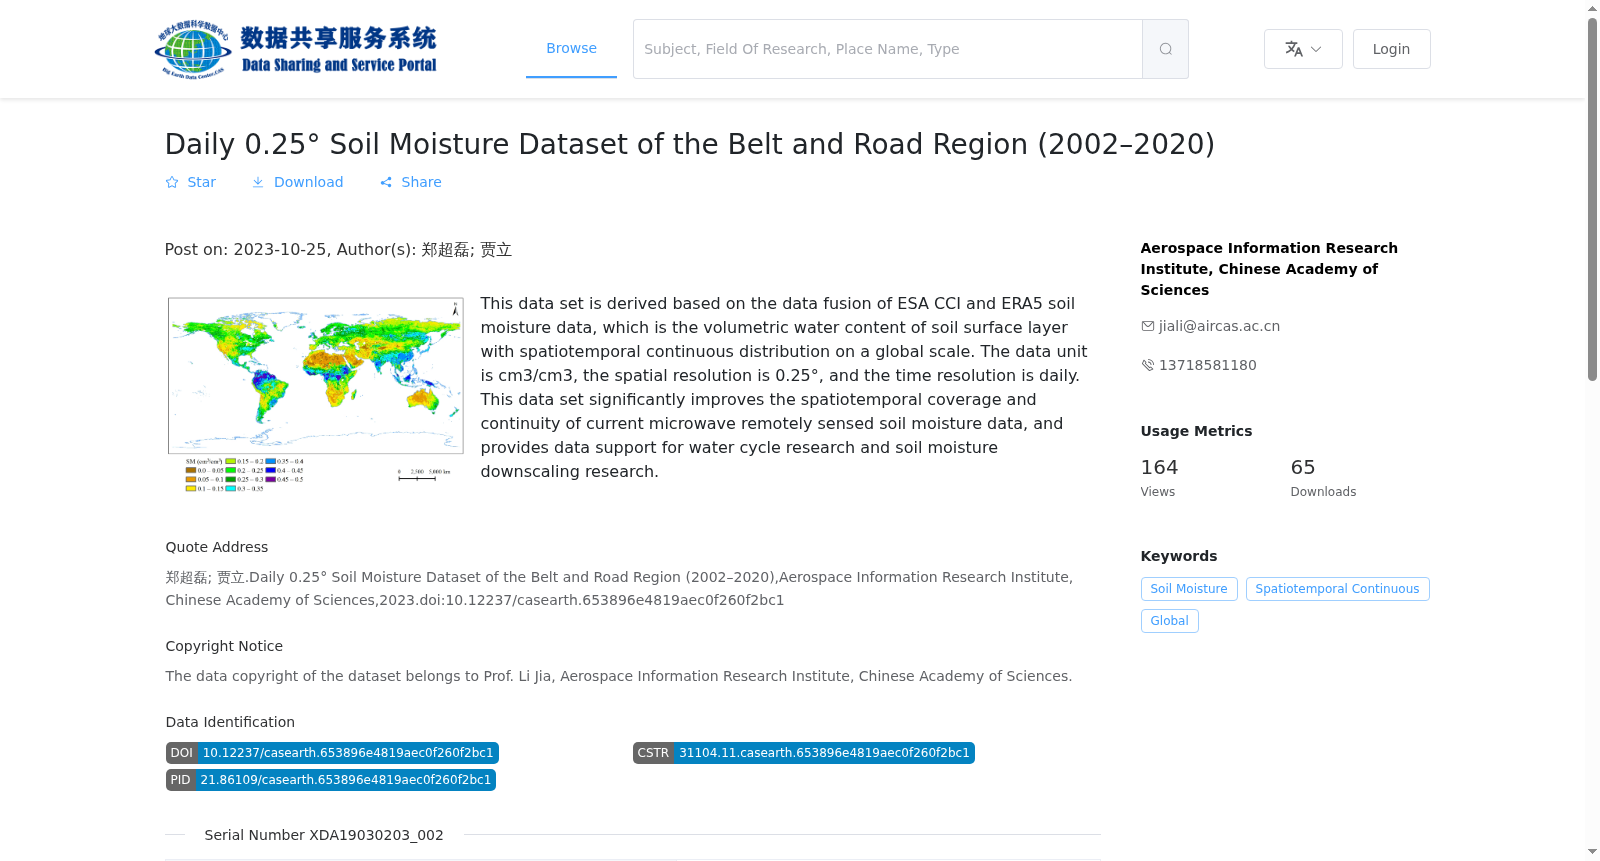Click the Aerospace Information Research Institute heading
Viewport: 1600px width, 861px height.
1269,269
